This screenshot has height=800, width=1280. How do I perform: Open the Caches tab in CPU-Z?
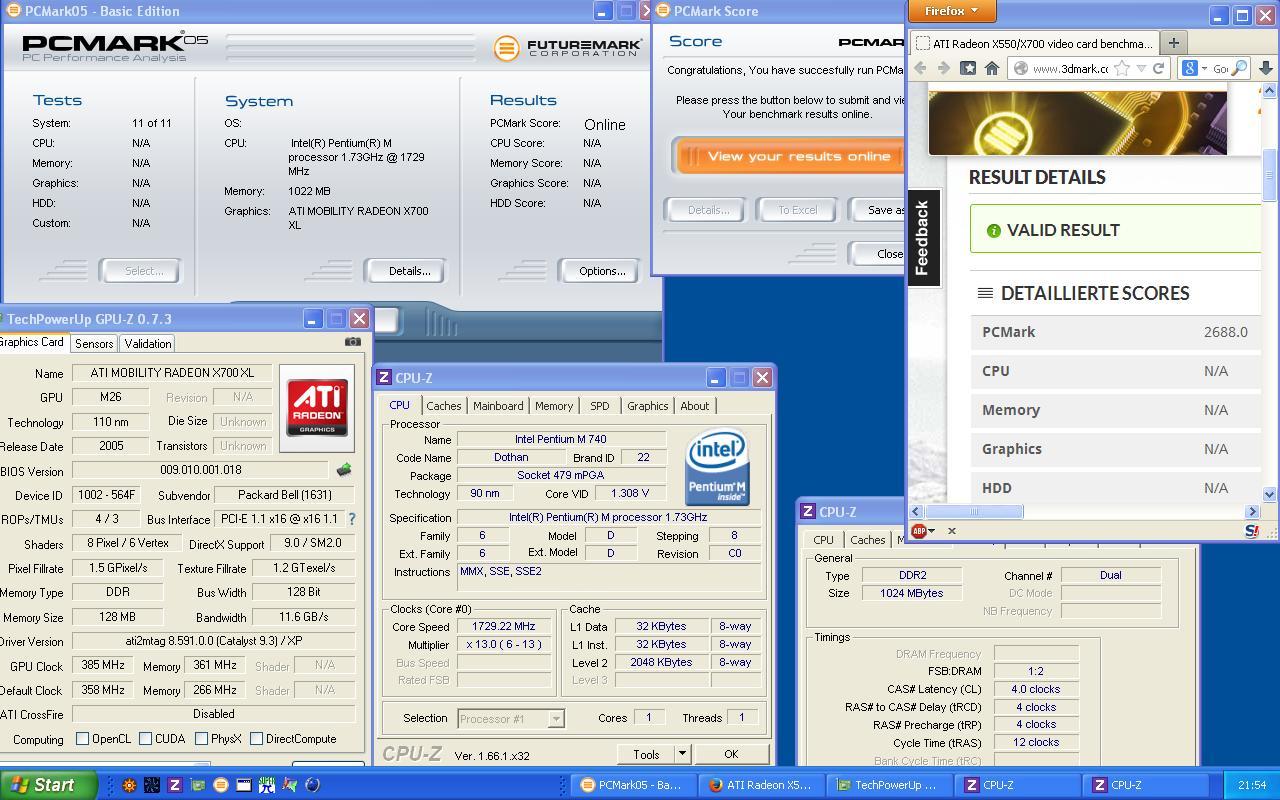pos(444,406)
